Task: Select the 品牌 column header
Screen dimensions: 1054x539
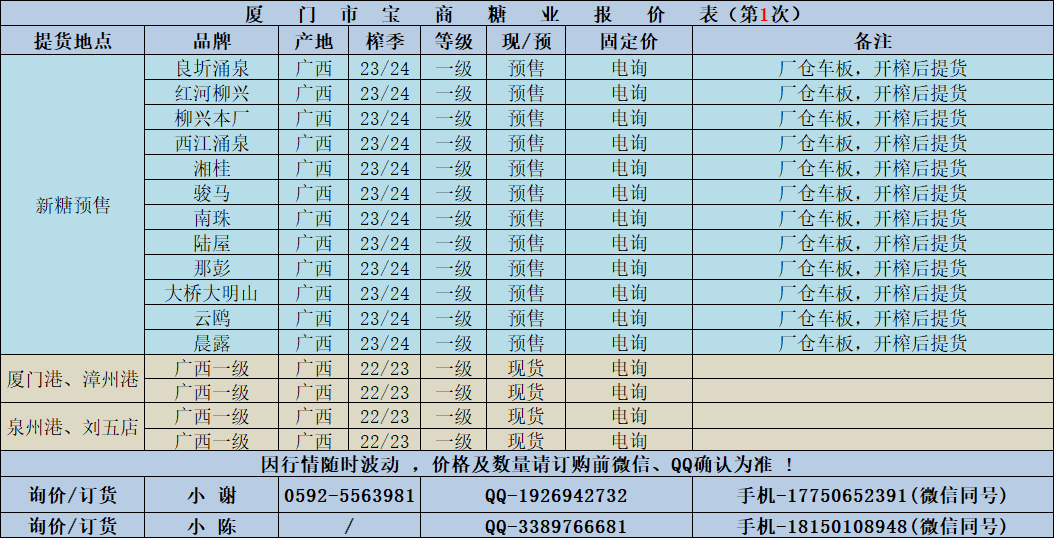Action: [211, 41]
